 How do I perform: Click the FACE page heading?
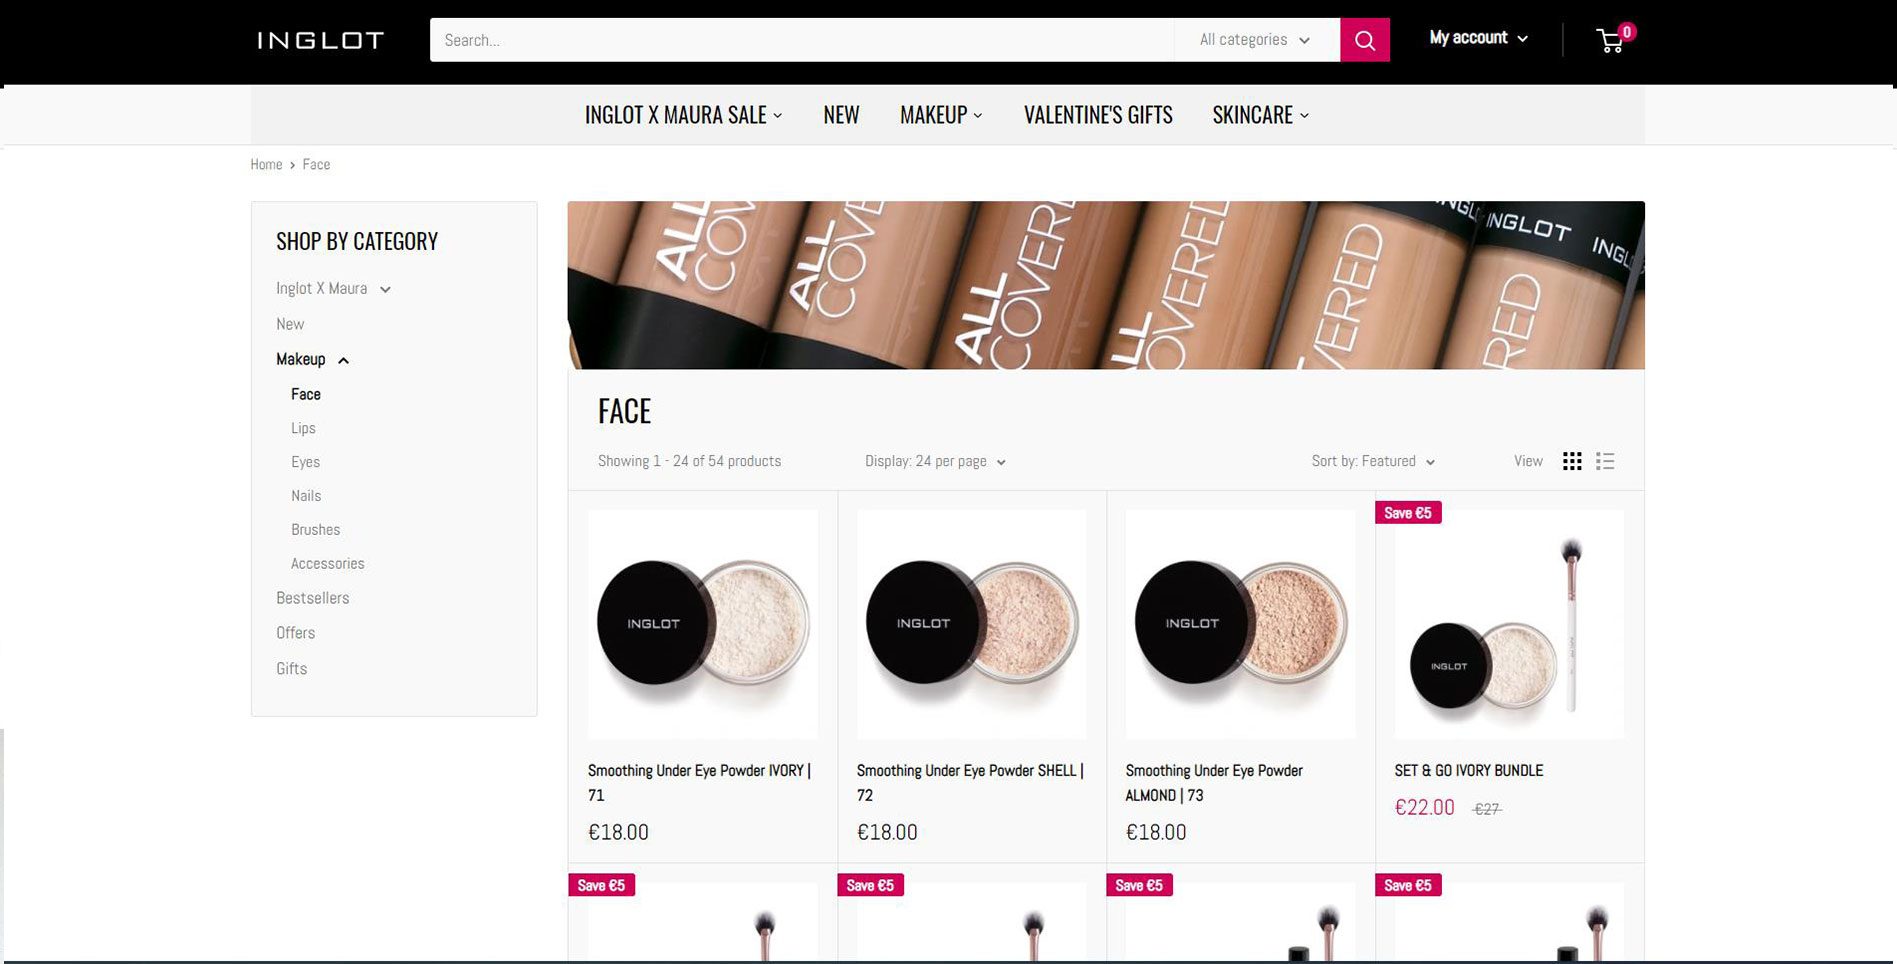[624, 411]
